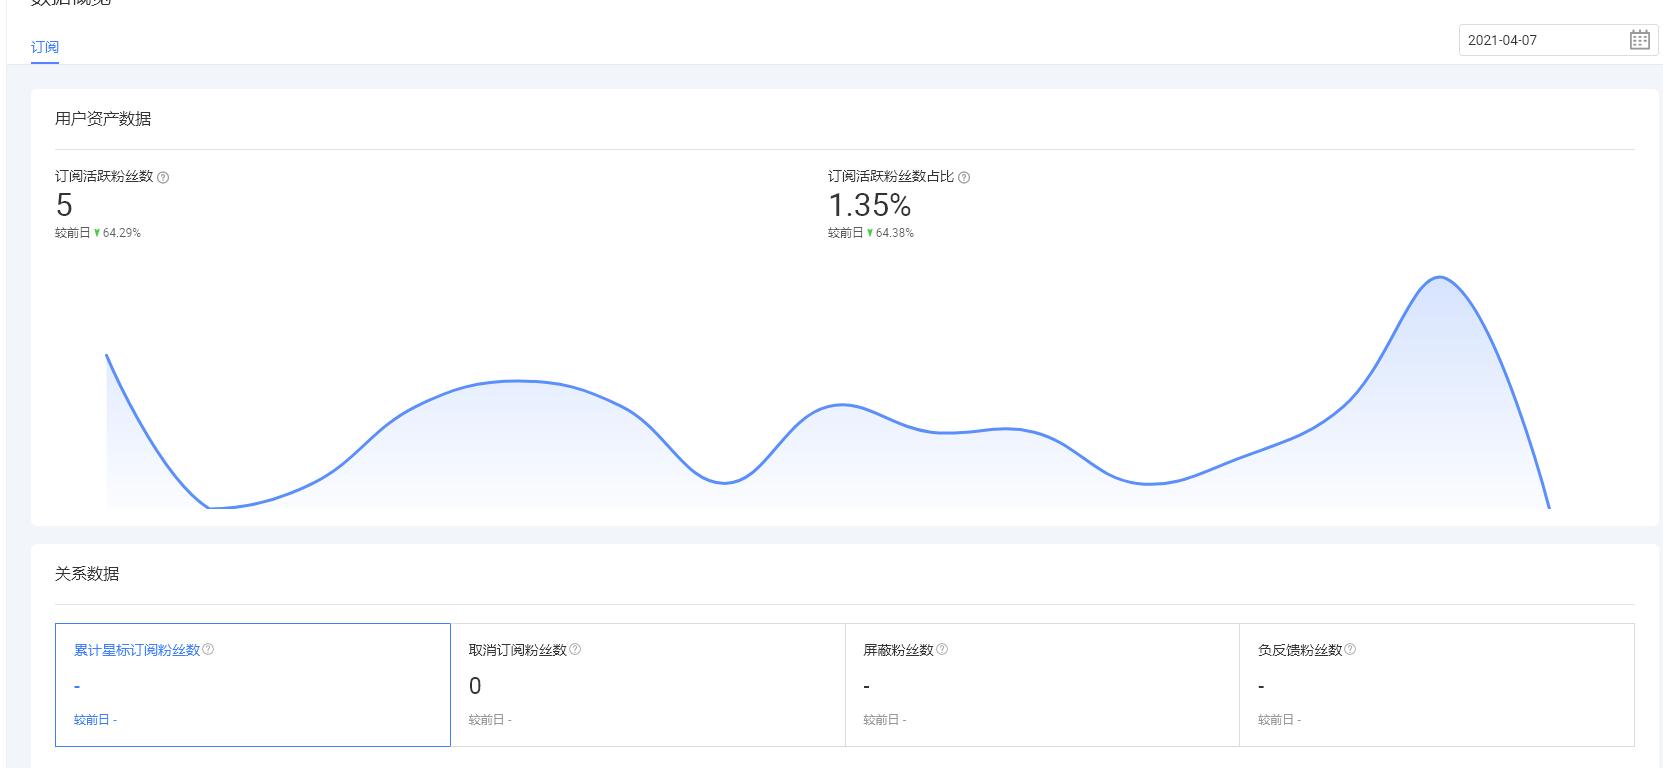Viewport: 1663px width, 768px height.
Task: Click help icon beside 订阅活跃粉丝数占比
Action: tap(964, 177)
